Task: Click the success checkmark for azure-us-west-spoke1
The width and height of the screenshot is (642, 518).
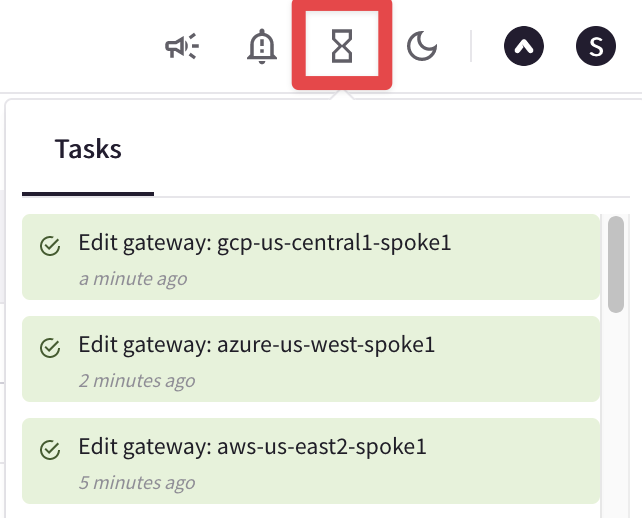Action: point(49,348)
